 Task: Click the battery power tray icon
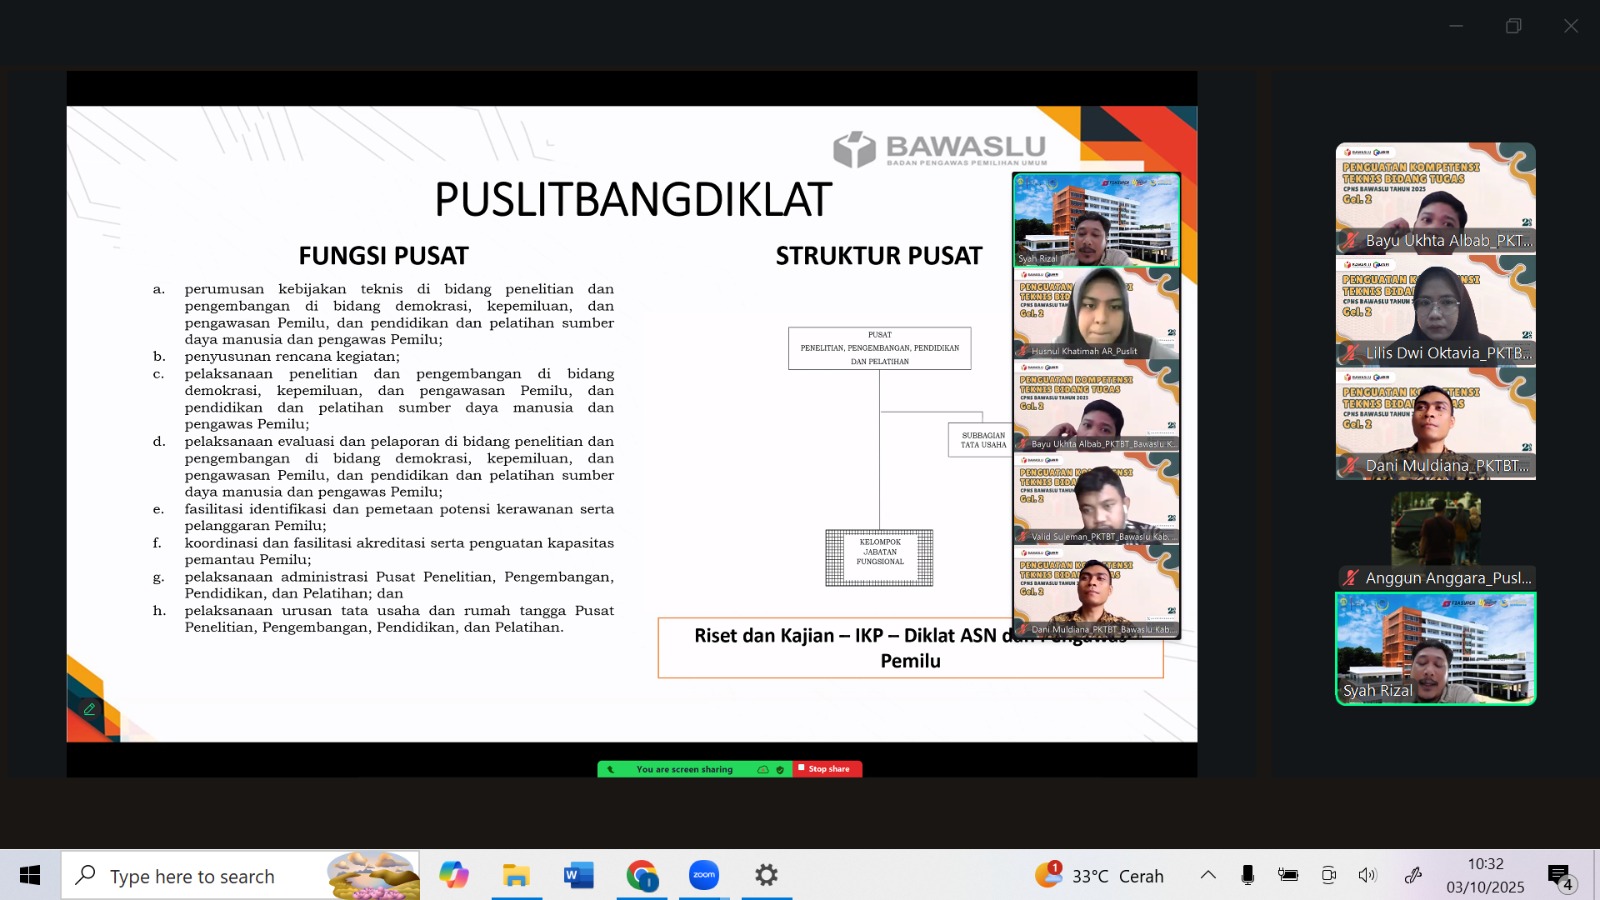coord(1288,876)
